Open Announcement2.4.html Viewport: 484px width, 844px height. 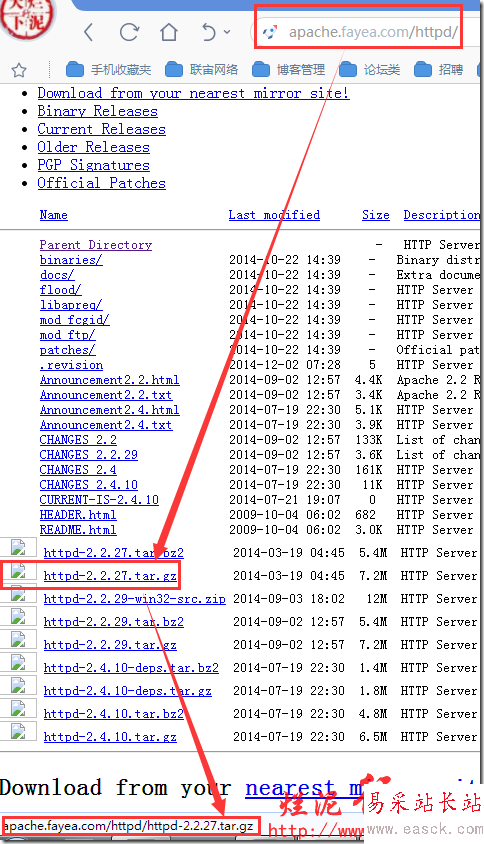coord(109,410)
